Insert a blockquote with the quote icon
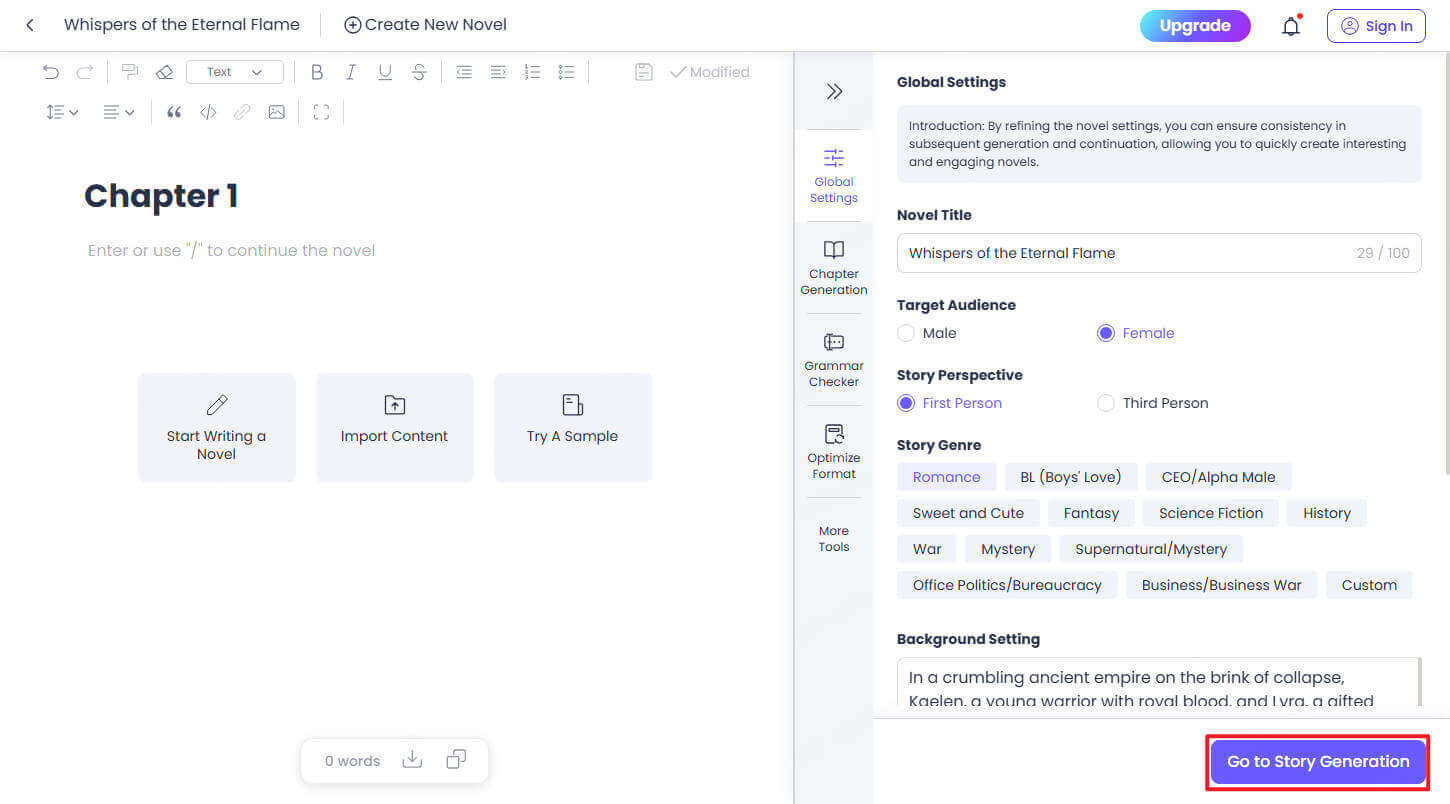The image size is (1450, 804). tap(174, 112)
